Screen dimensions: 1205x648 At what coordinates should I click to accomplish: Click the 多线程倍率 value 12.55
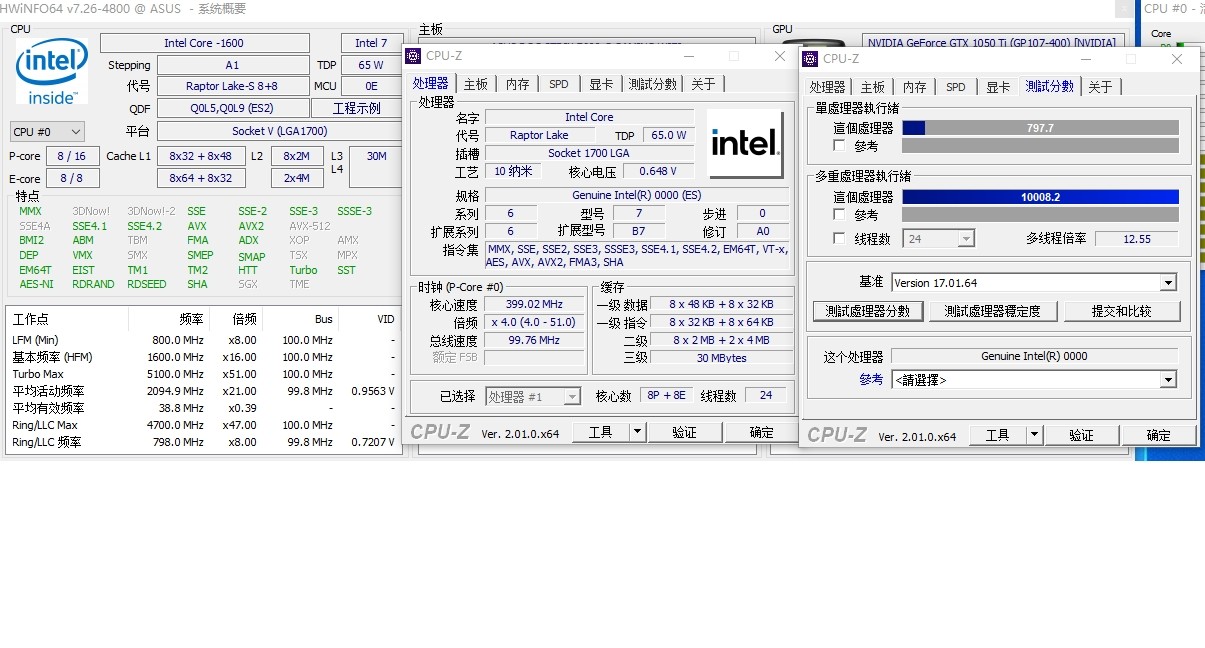click(1137, 238)
